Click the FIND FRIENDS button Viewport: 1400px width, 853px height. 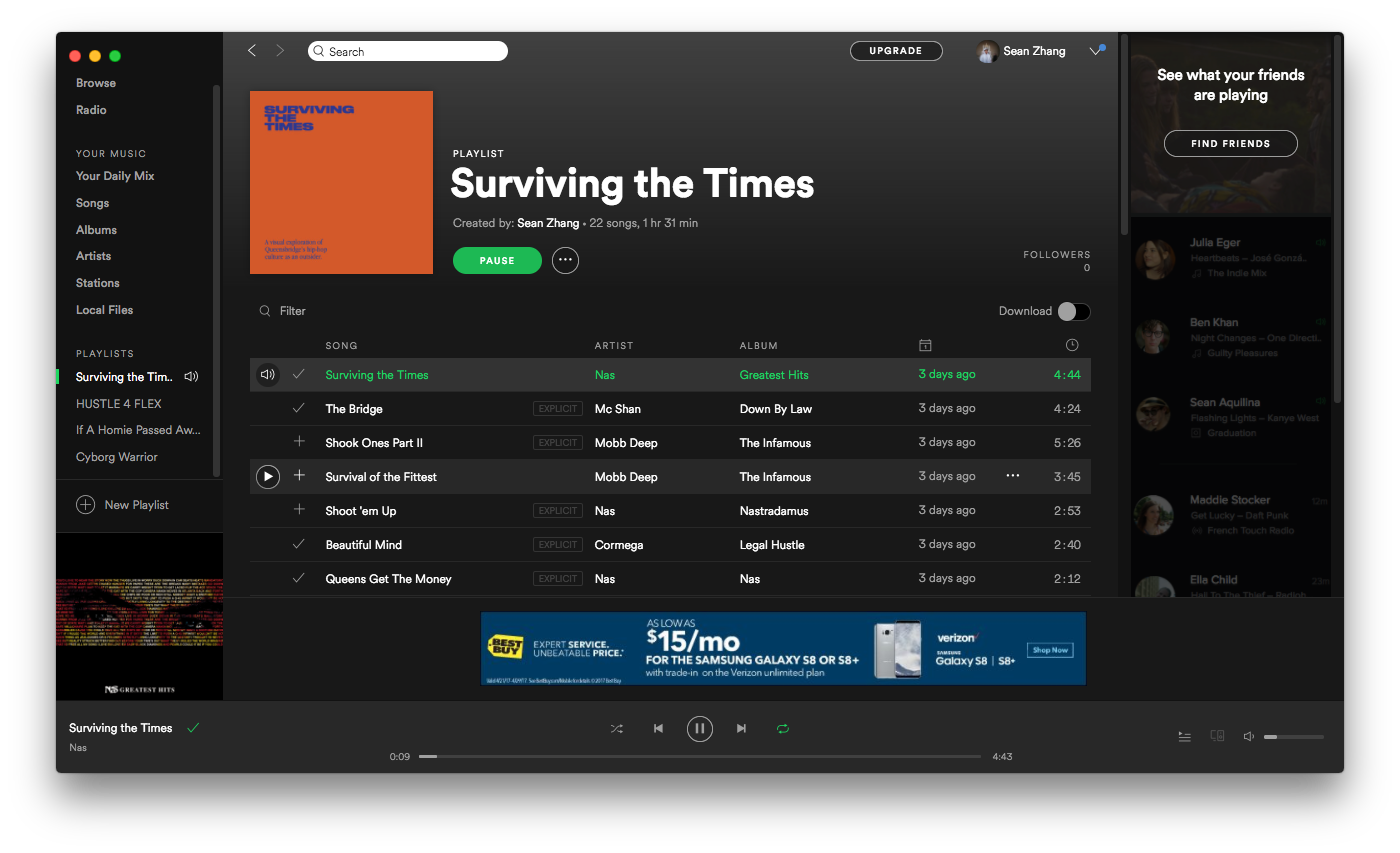1230,144
